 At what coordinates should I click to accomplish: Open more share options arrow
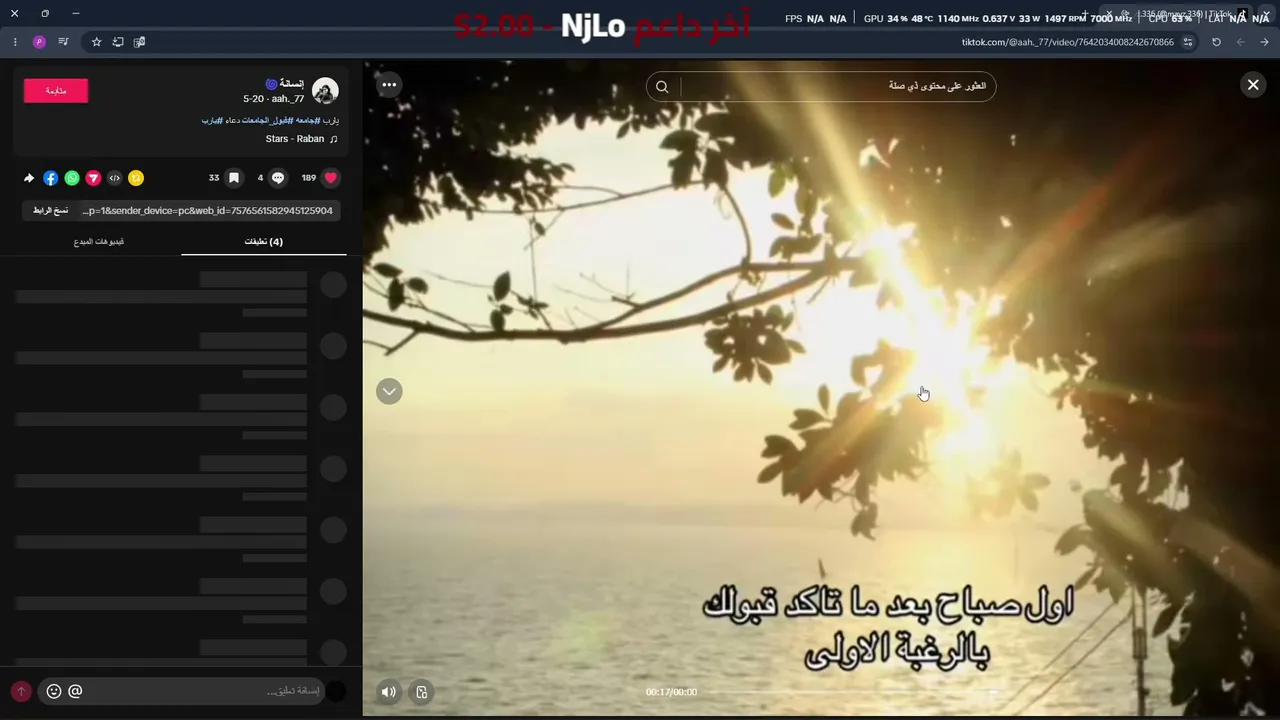[x=29, y=178]
